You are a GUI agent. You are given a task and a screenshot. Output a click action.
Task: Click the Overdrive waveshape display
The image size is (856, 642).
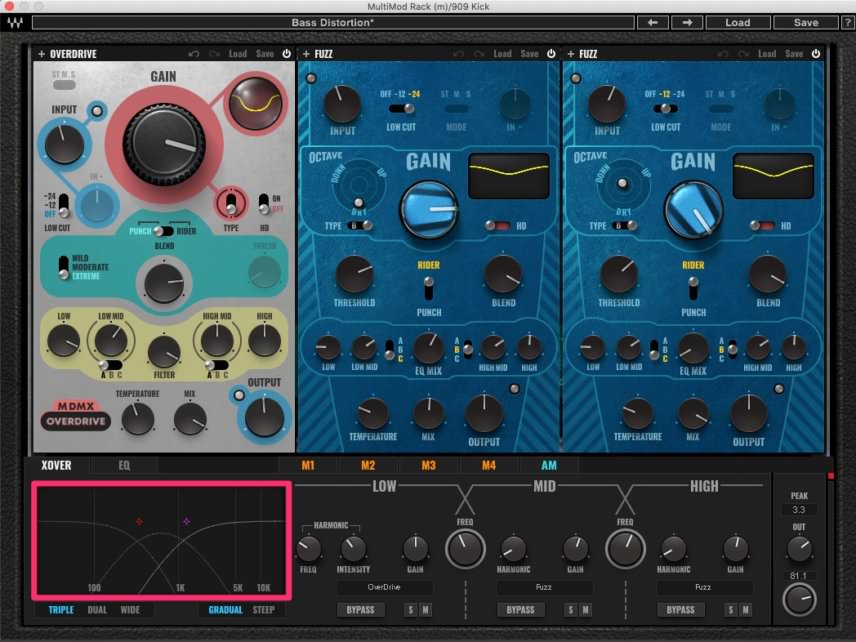(x=255, y=103)
